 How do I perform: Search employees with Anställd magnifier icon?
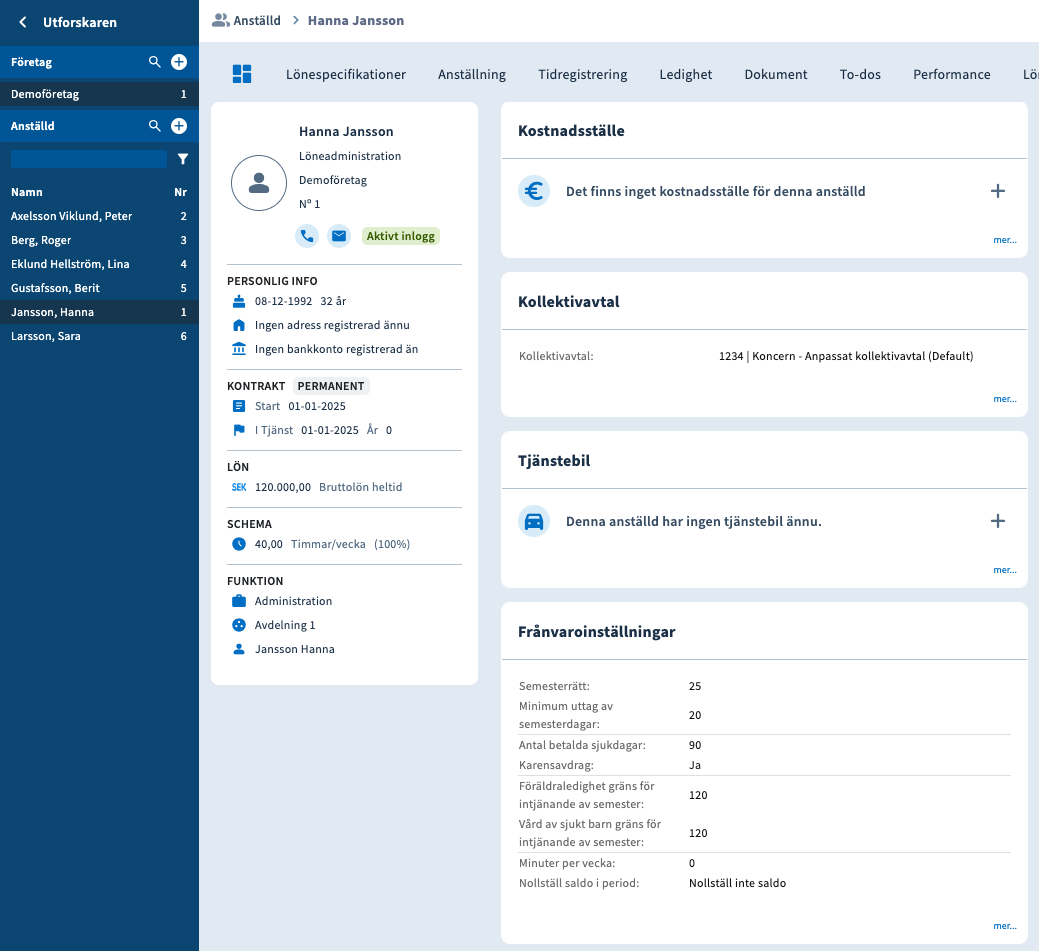(x=155, y=126)
